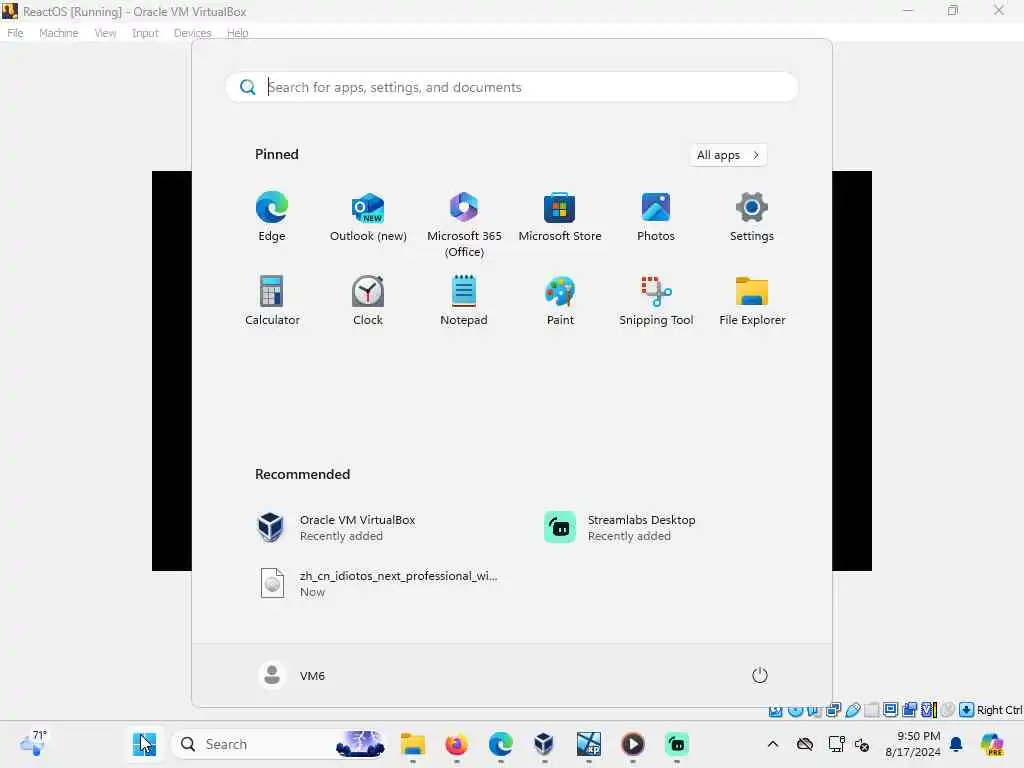Open the network tray icon
The width and height of the screenshot is (1024, 768).
pyautogui.click(x=836, y=744)
